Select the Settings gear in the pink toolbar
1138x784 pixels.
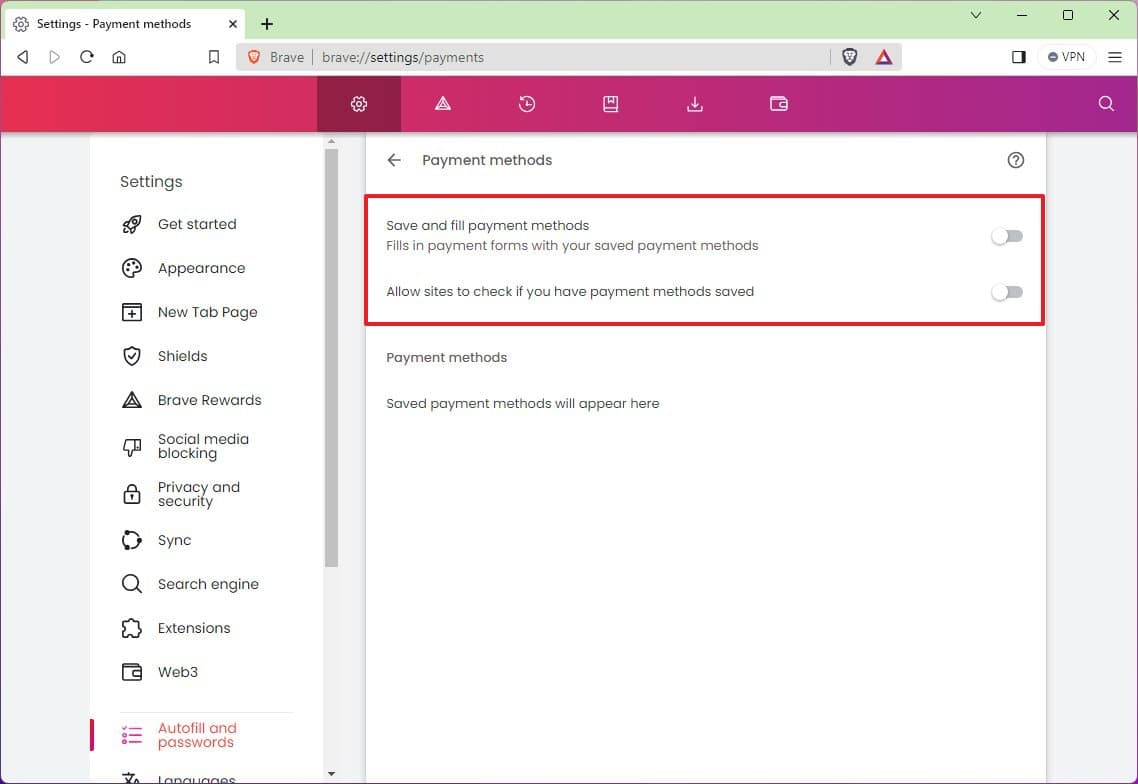coord(358,103)
